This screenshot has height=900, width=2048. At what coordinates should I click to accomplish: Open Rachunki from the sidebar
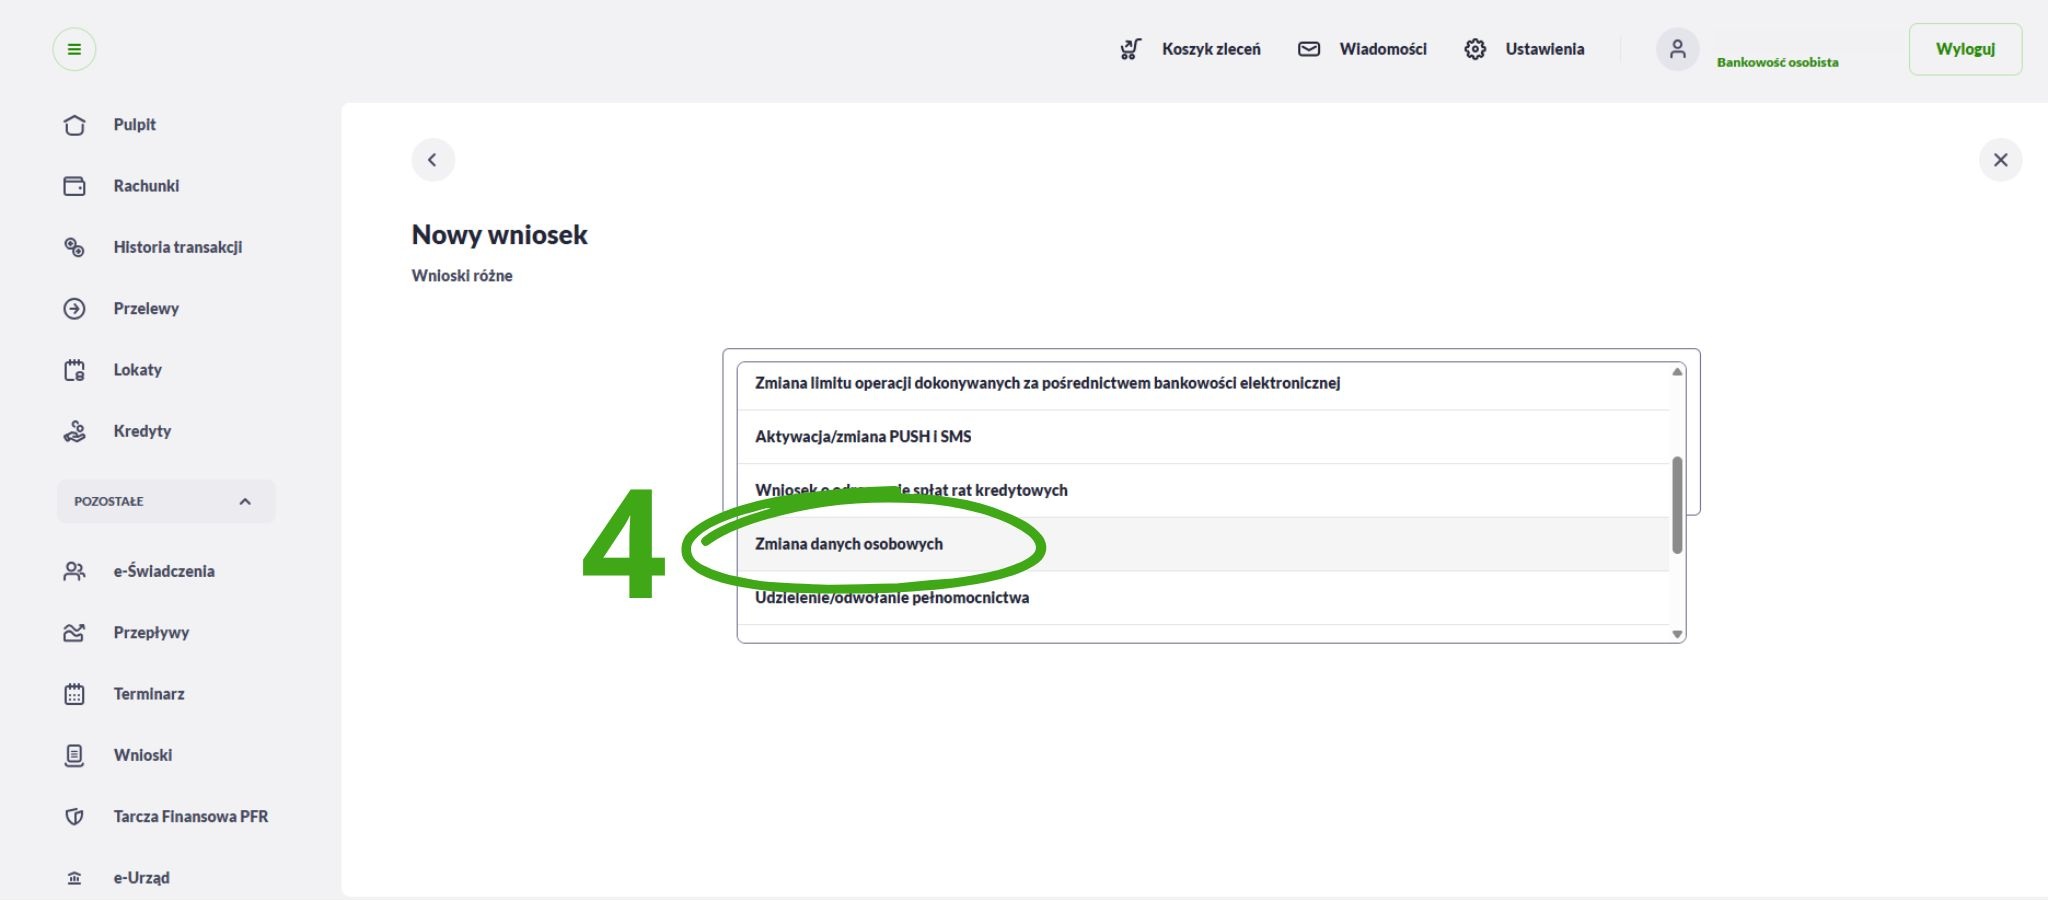coord(146,186)
